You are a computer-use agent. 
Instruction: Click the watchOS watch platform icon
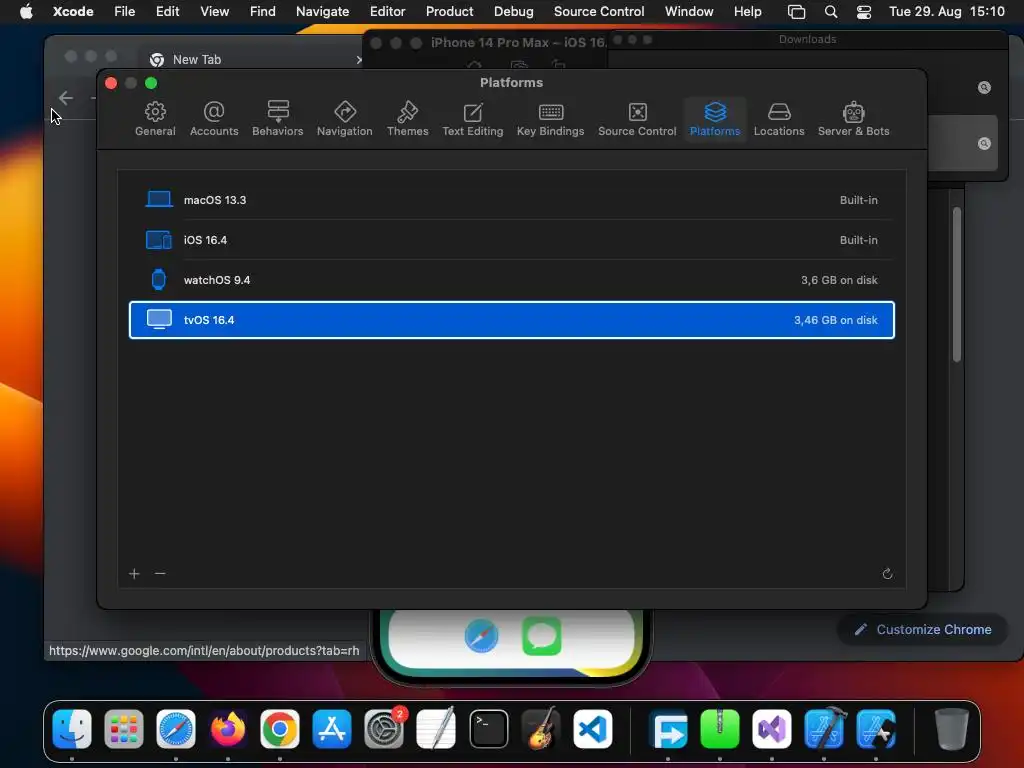pos(159,280)
